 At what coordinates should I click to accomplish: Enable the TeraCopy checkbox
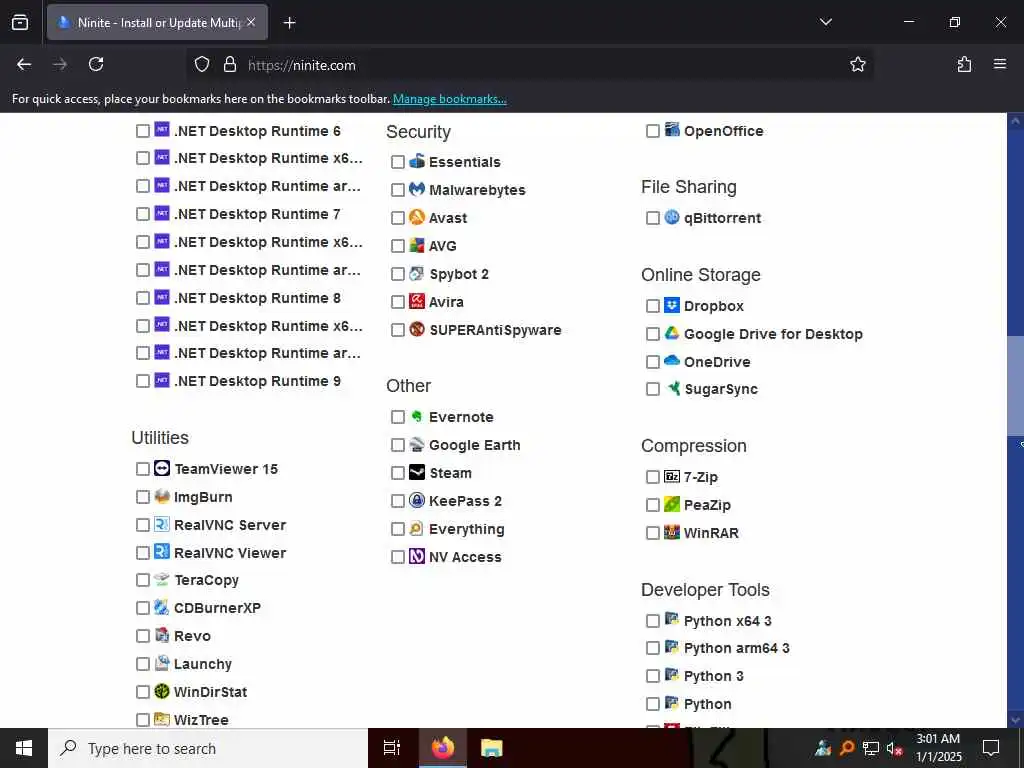[143, 580]
